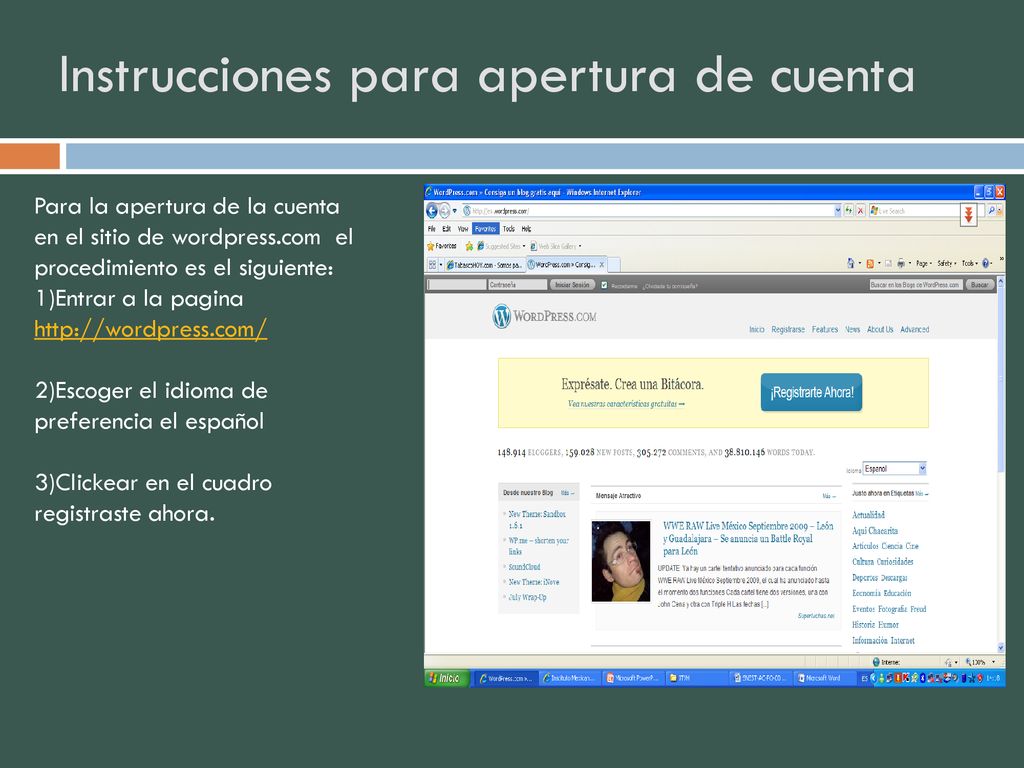1024x768 pixels.
Task: Open the ITM folder taskbar item
Action: point(695,679)
